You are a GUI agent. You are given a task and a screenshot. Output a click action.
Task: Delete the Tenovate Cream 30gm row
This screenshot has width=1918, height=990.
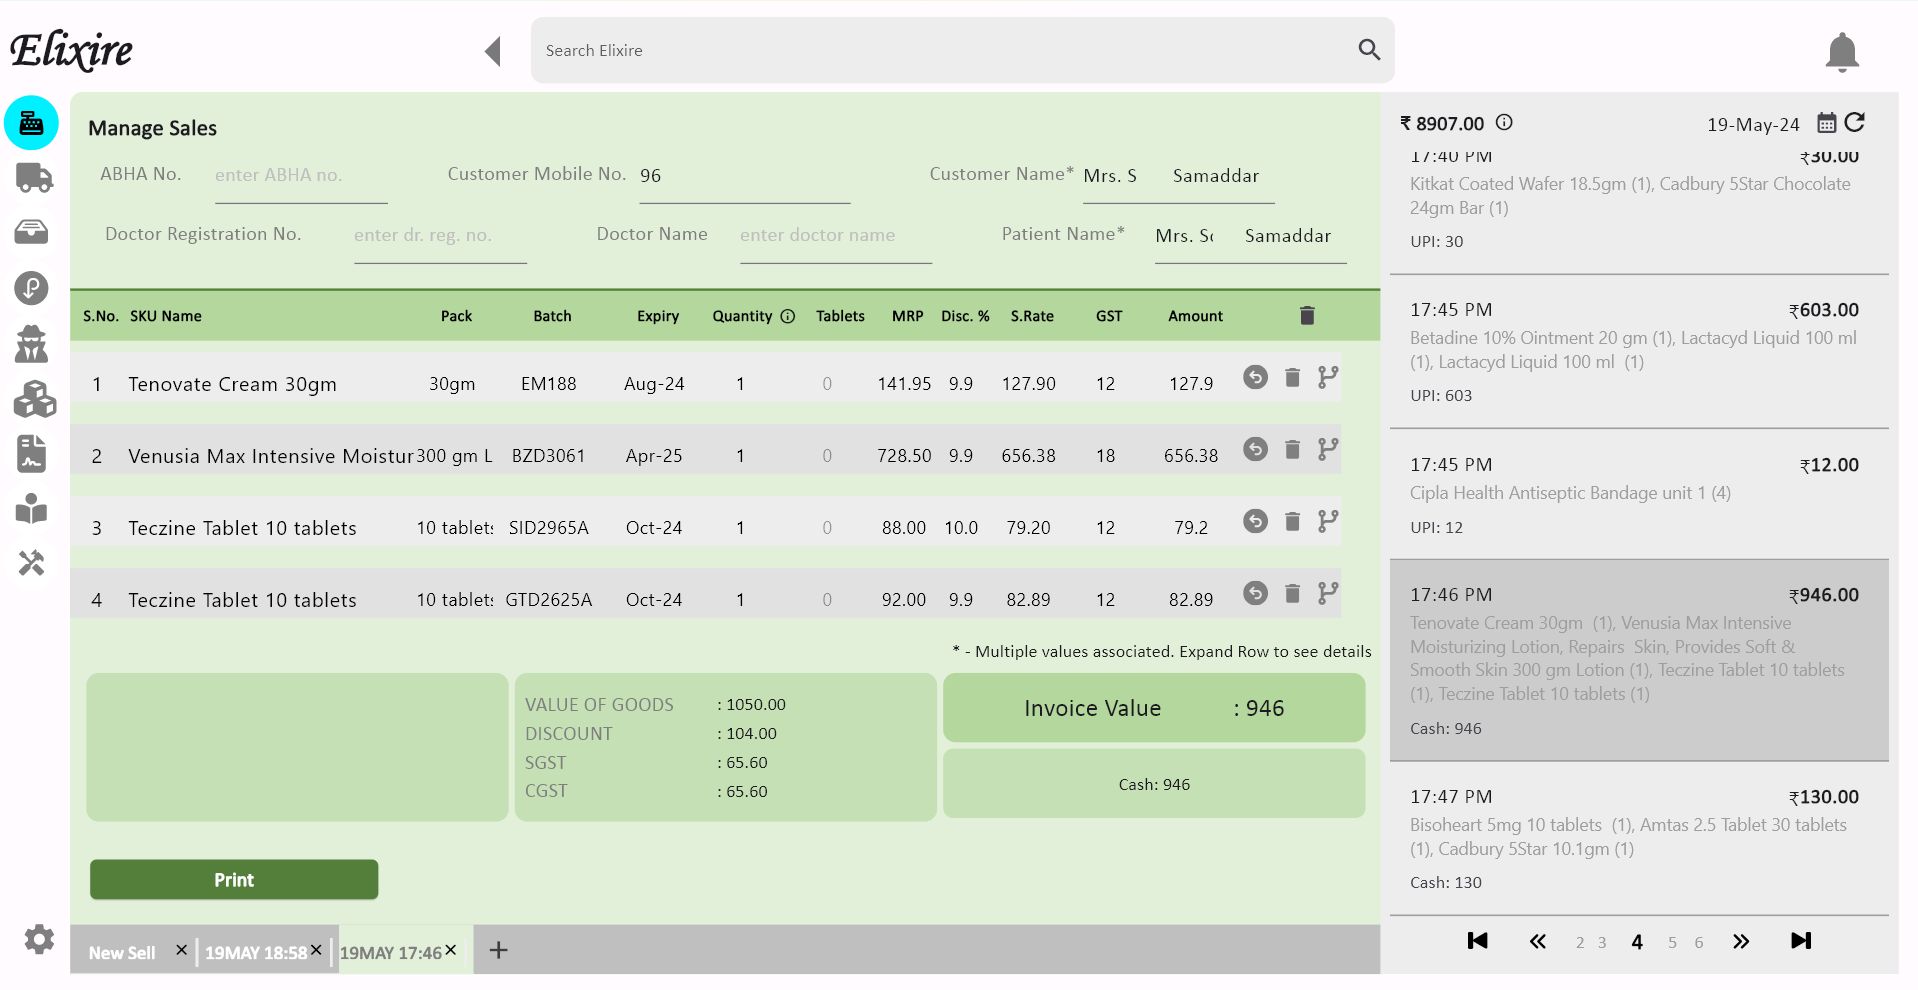(1292, 378)
